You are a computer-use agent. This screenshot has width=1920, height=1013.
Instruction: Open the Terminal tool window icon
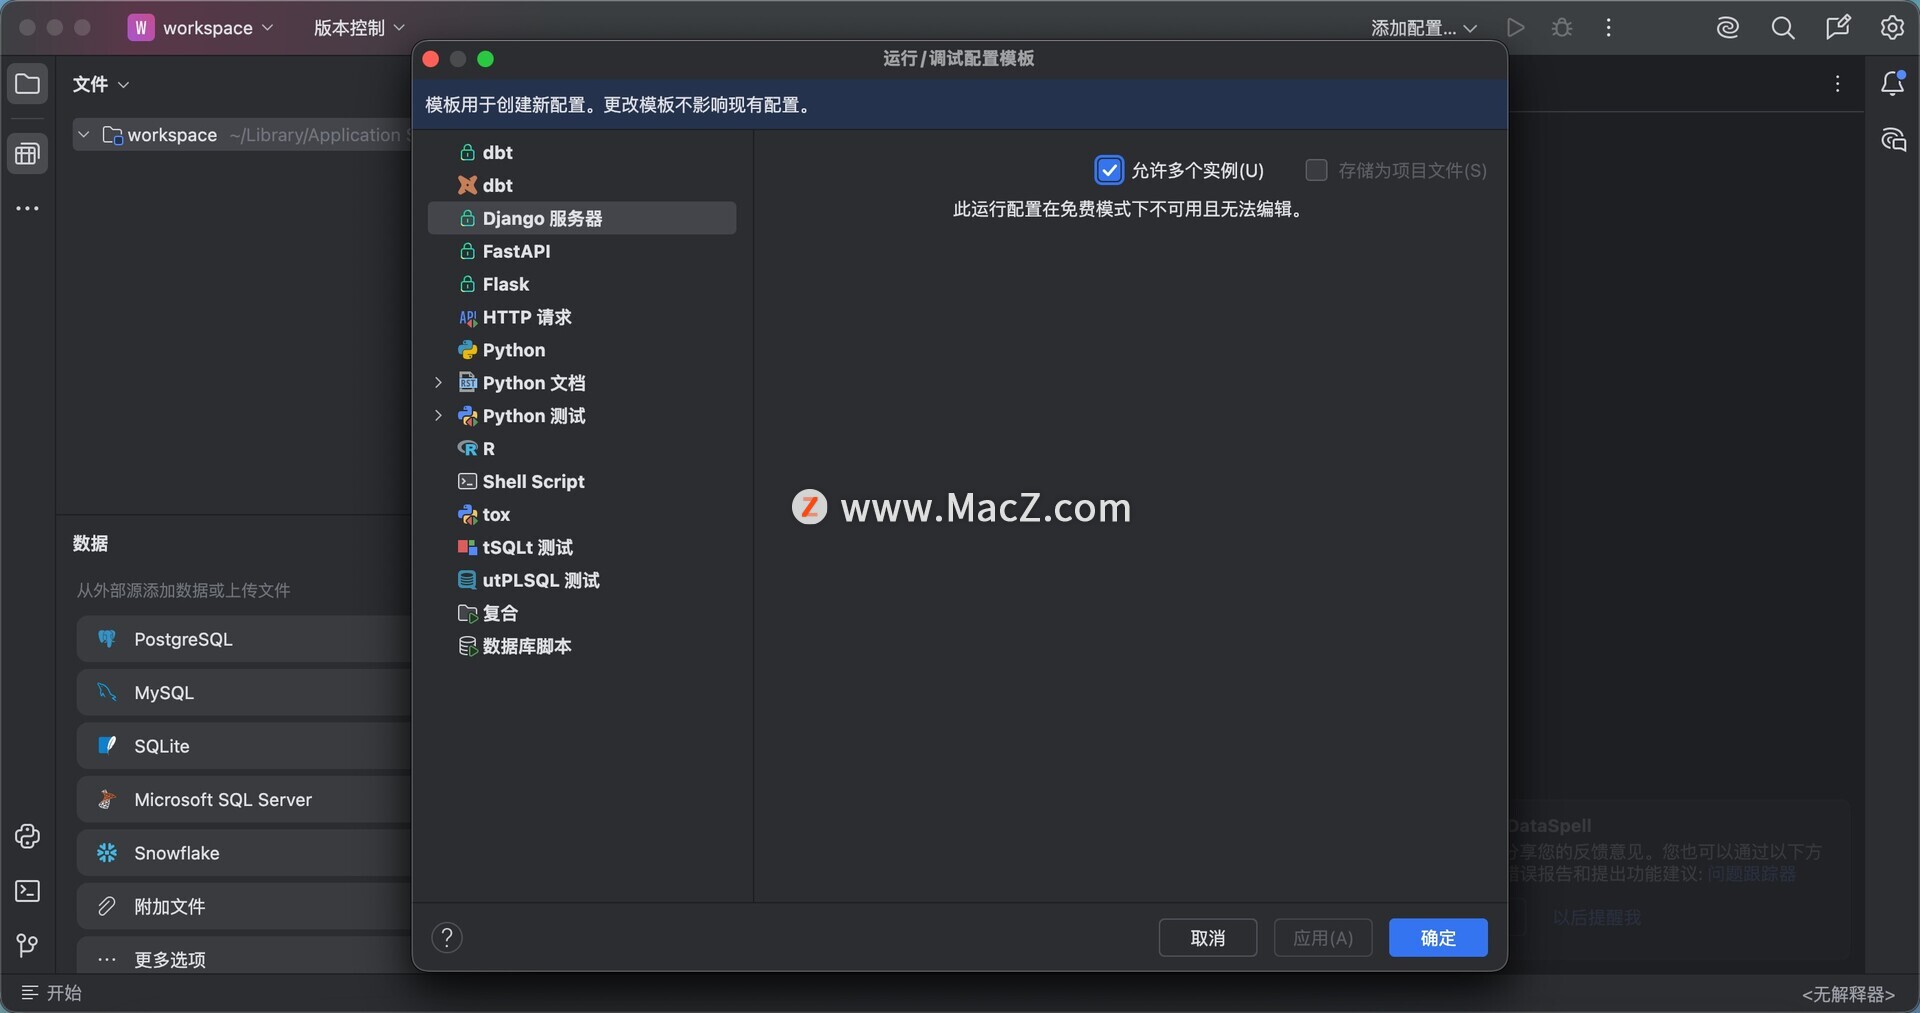pos(28,891)
